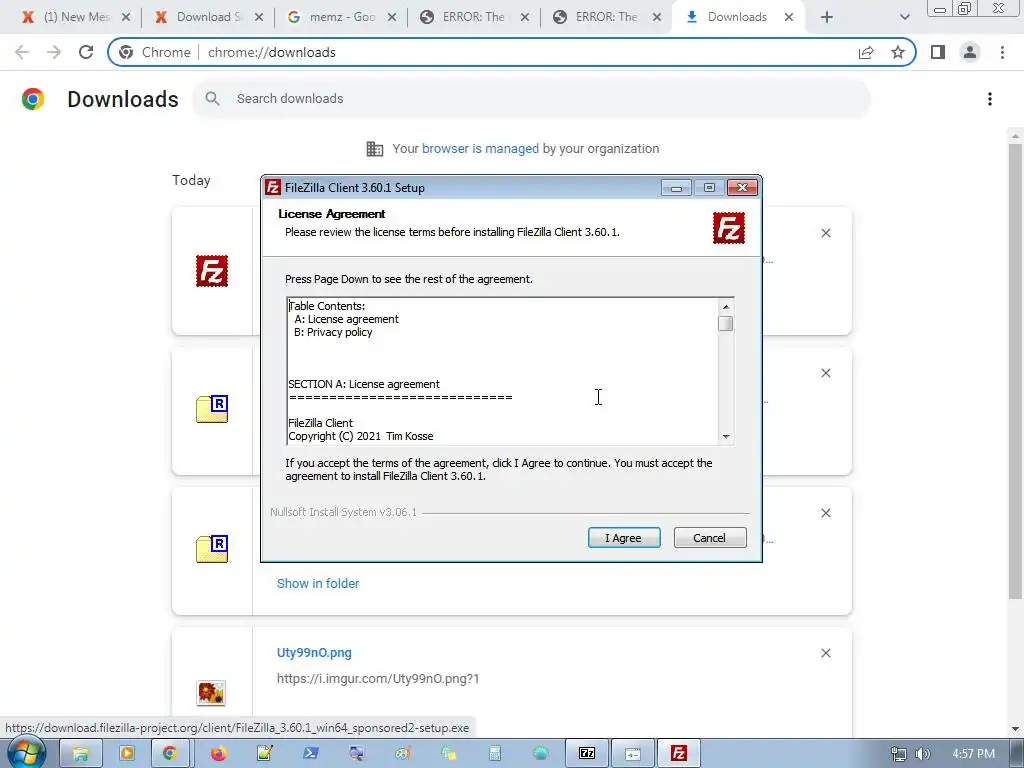Open 7-Zip from the taskbar

586,754
